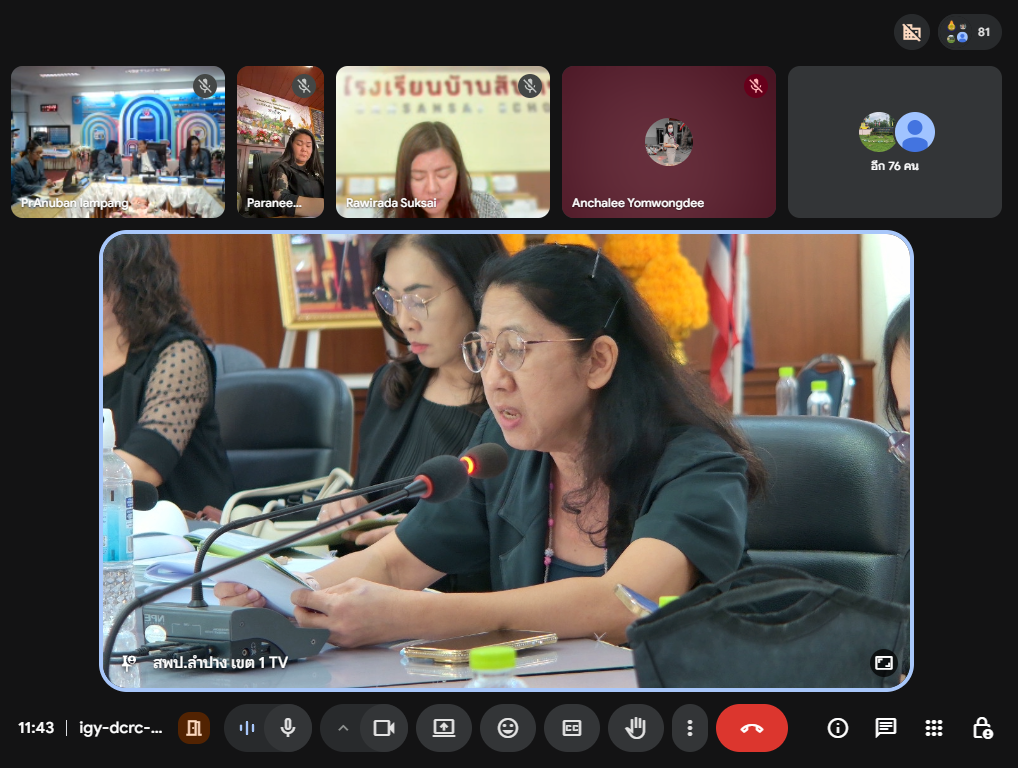Start presenting your screen
The width and height of the screenshot is (1018, 768).
tap(444, 728)
